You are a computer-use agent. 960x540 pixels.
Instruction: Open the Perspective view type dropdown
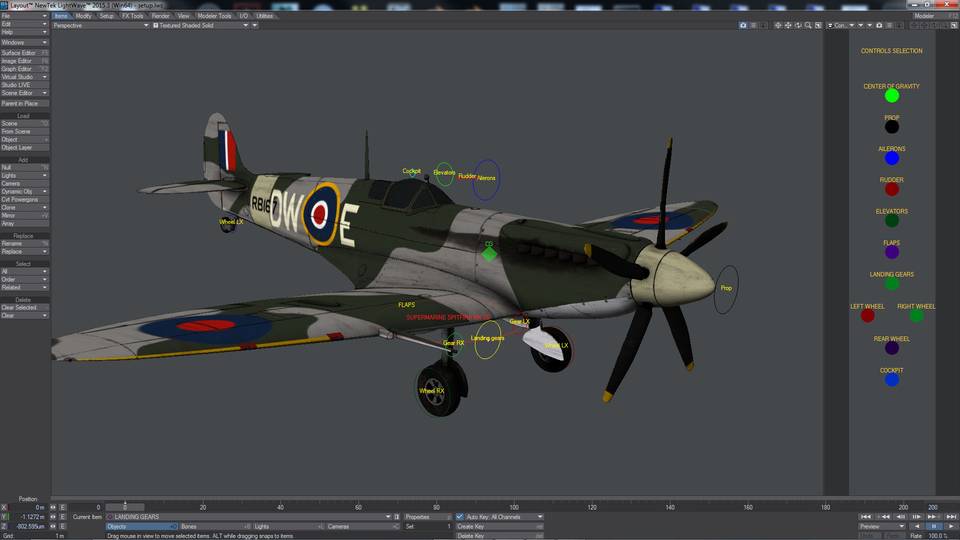(x=100, y=26)
